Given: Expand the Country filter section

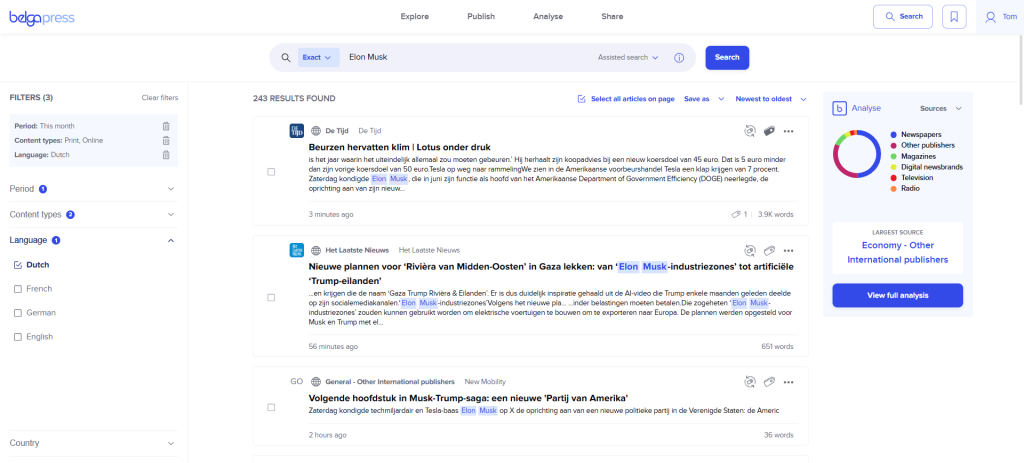Looking at the screenshot, I should (93, 443).
